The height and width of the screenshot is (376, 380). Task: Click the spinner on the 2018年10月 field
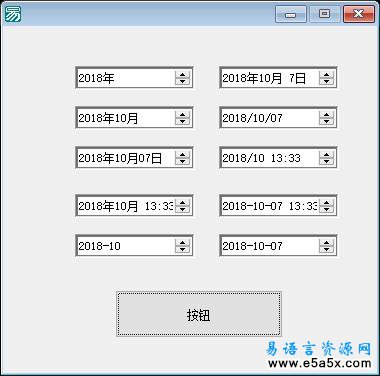[x=182, y=118]
